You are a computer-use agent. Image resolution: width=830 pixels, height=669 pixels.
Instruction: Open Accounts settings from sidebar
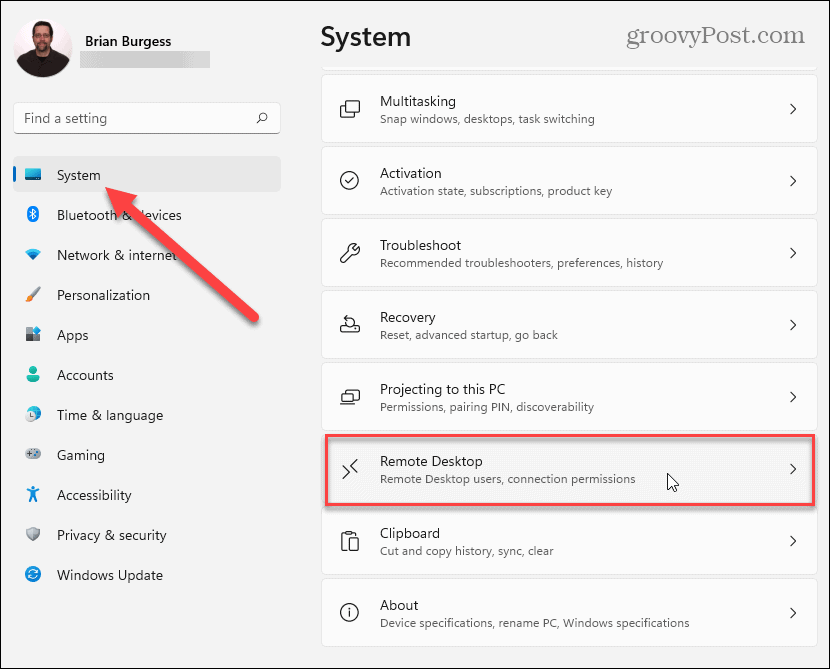(x=85, y=375)
